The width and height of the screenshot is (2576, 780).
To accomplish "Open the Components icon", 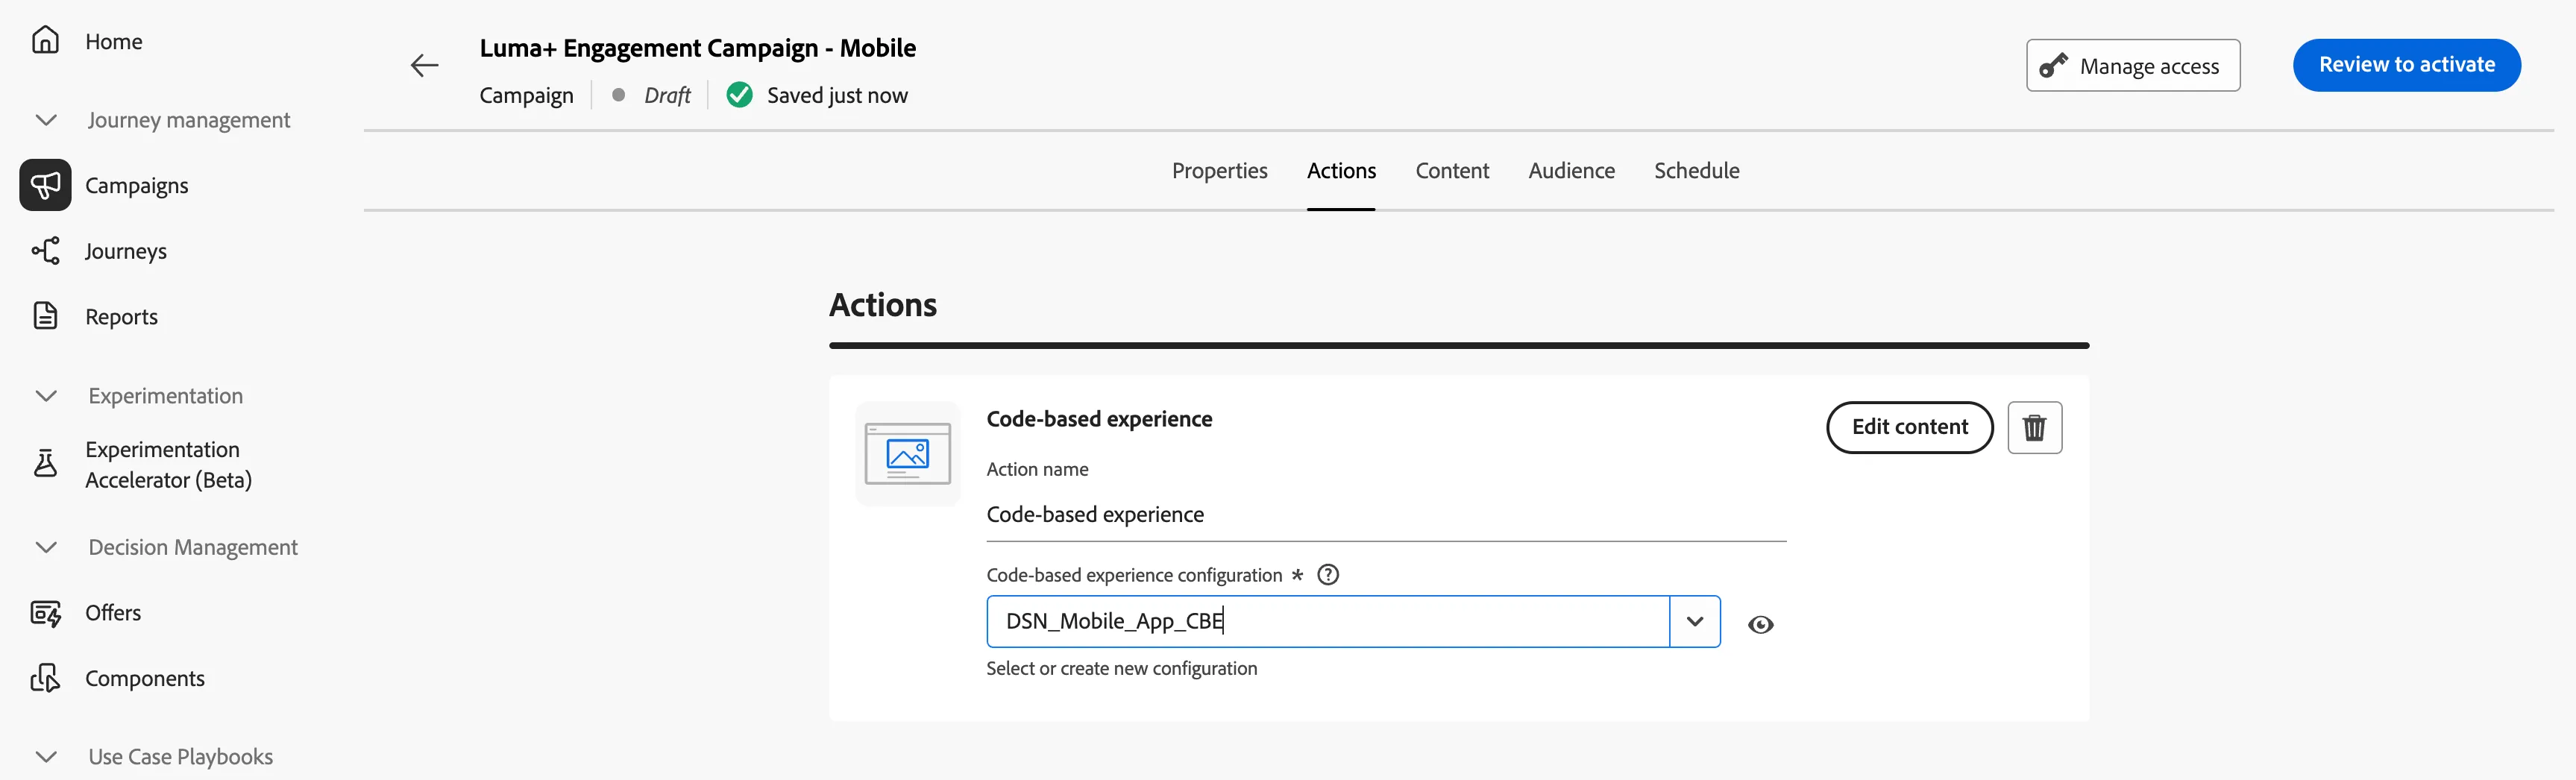I will click(x=45, y=678).
